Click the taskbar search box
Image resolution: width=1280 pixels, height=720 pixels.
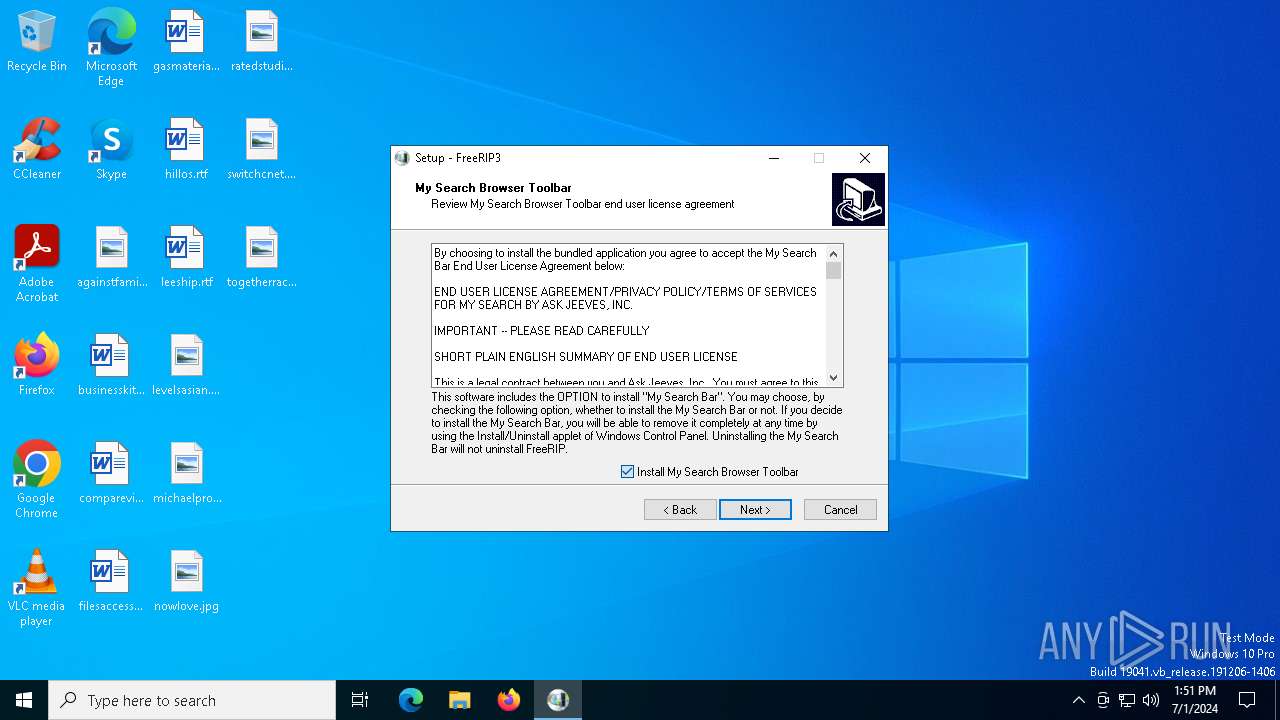pyautogui.click(x=192, y=700)
